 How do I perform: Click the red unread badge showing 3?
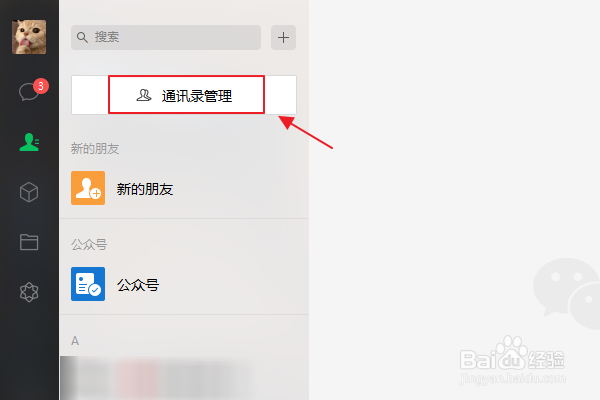coord(41,86)
